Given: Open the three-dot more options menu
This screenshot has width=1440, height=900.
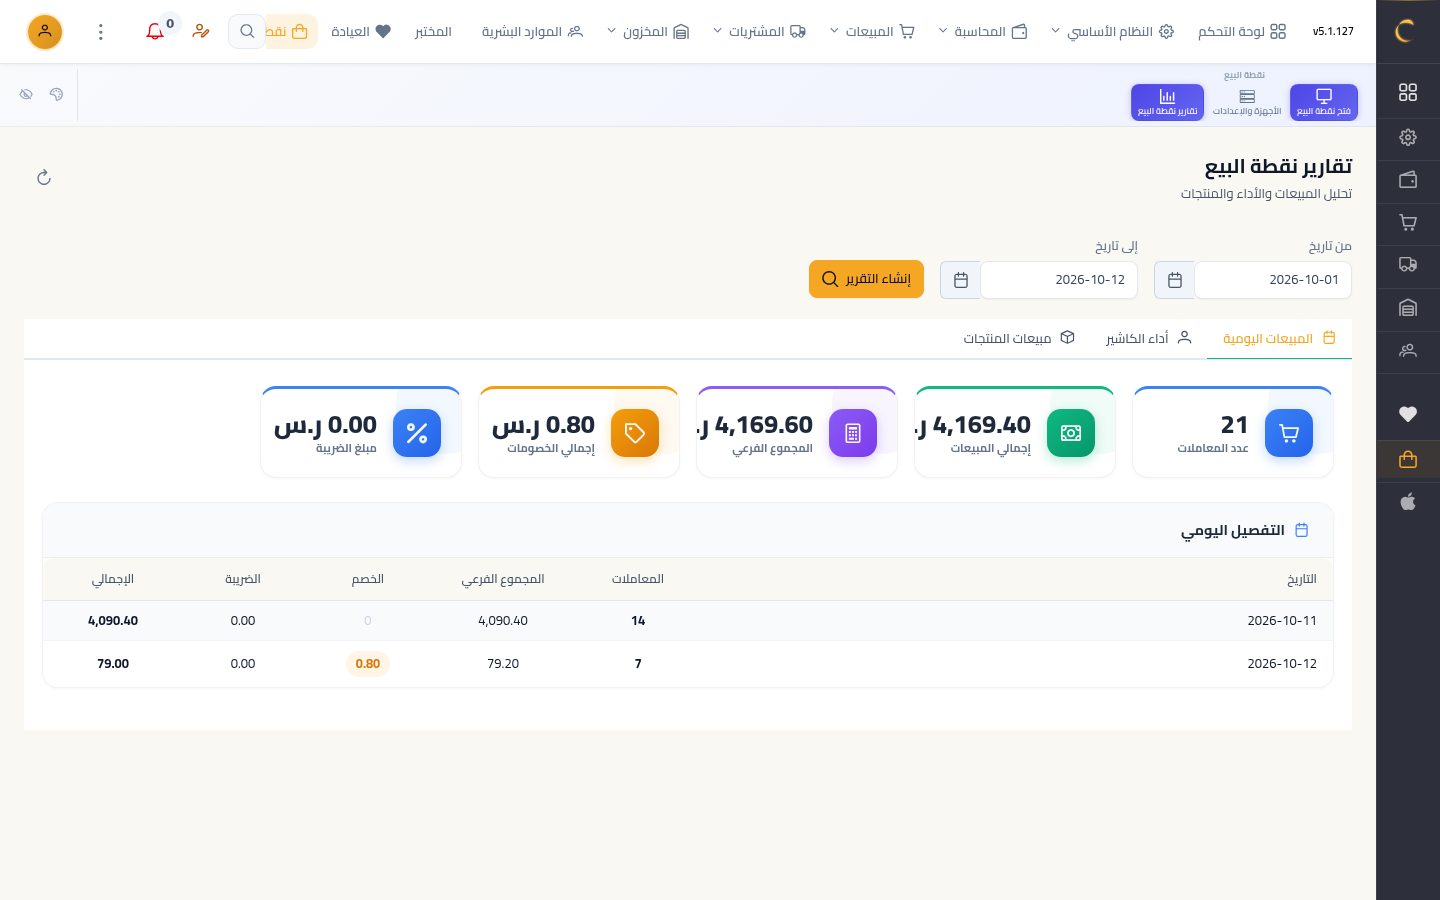Looking at the screenshot, I should (x=100, y=32).
